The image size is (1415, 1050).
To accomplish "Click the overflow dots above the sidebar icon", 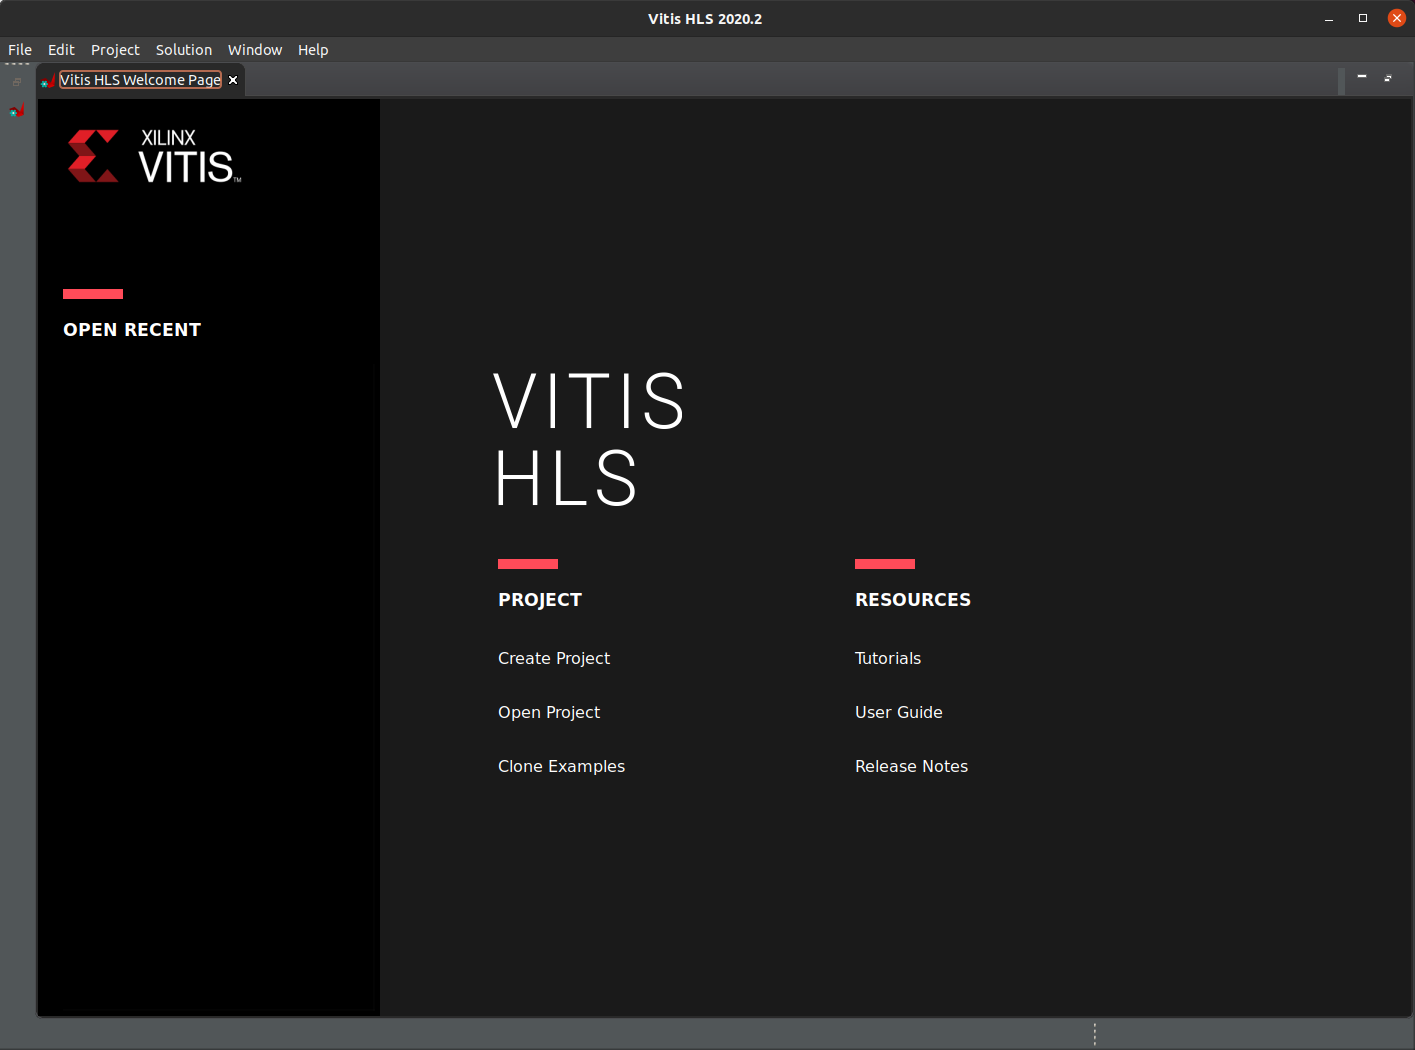I will (x=16, y=65).
